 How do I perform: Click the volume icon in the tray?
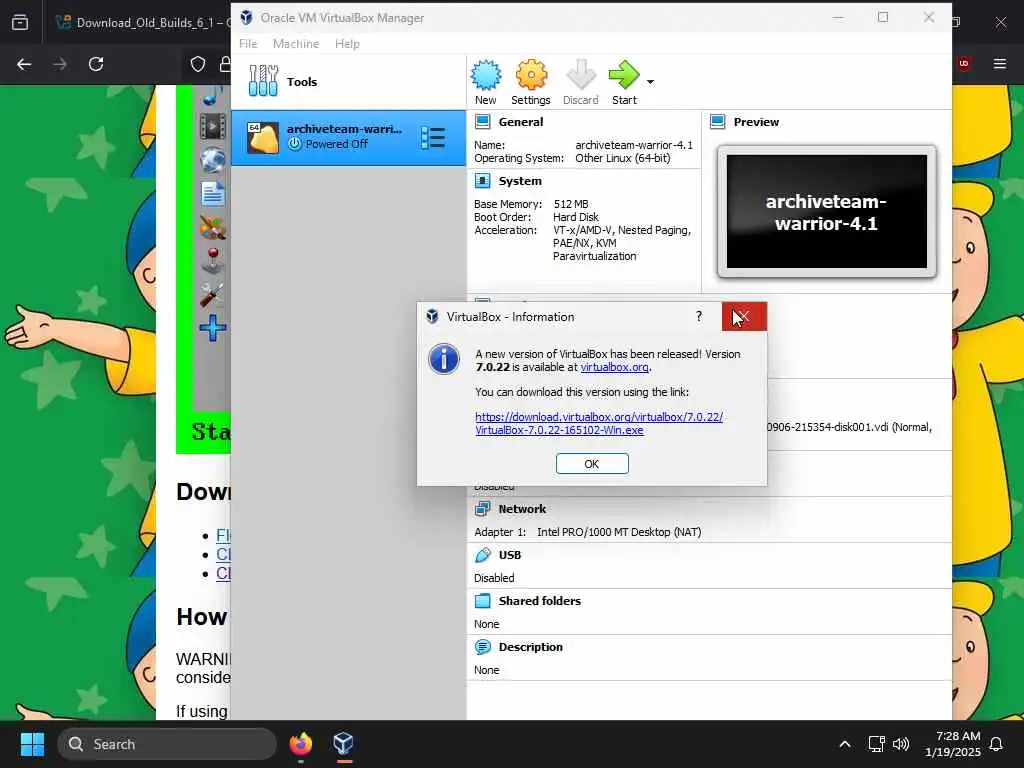click(901, 744)
